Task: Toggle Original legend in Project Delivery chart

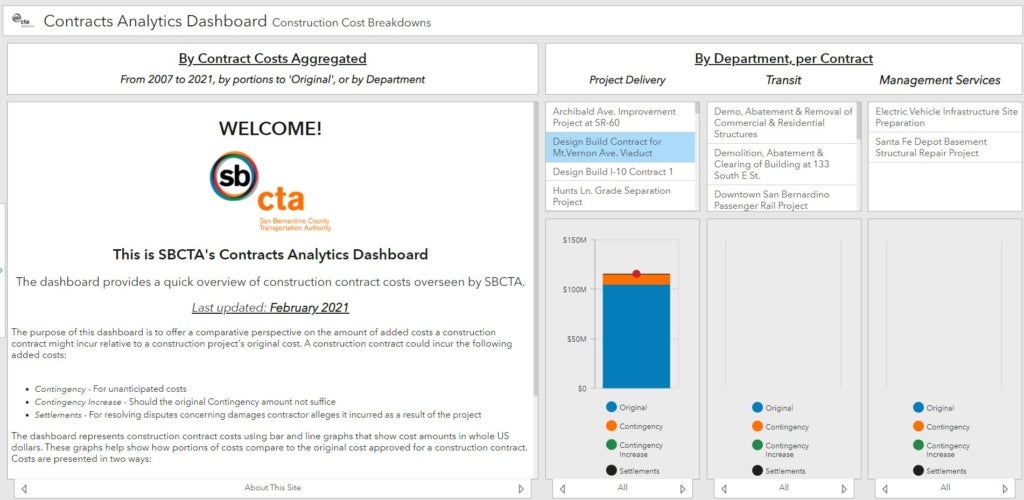Action: 626,407
